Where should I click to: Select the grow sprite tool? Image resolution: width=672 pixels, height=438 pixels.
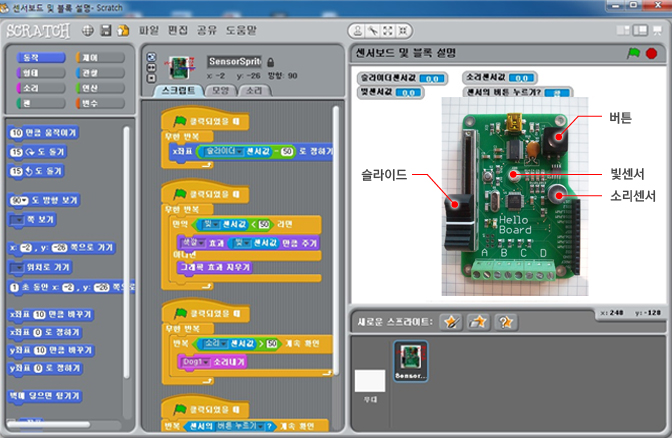(388, 31)
